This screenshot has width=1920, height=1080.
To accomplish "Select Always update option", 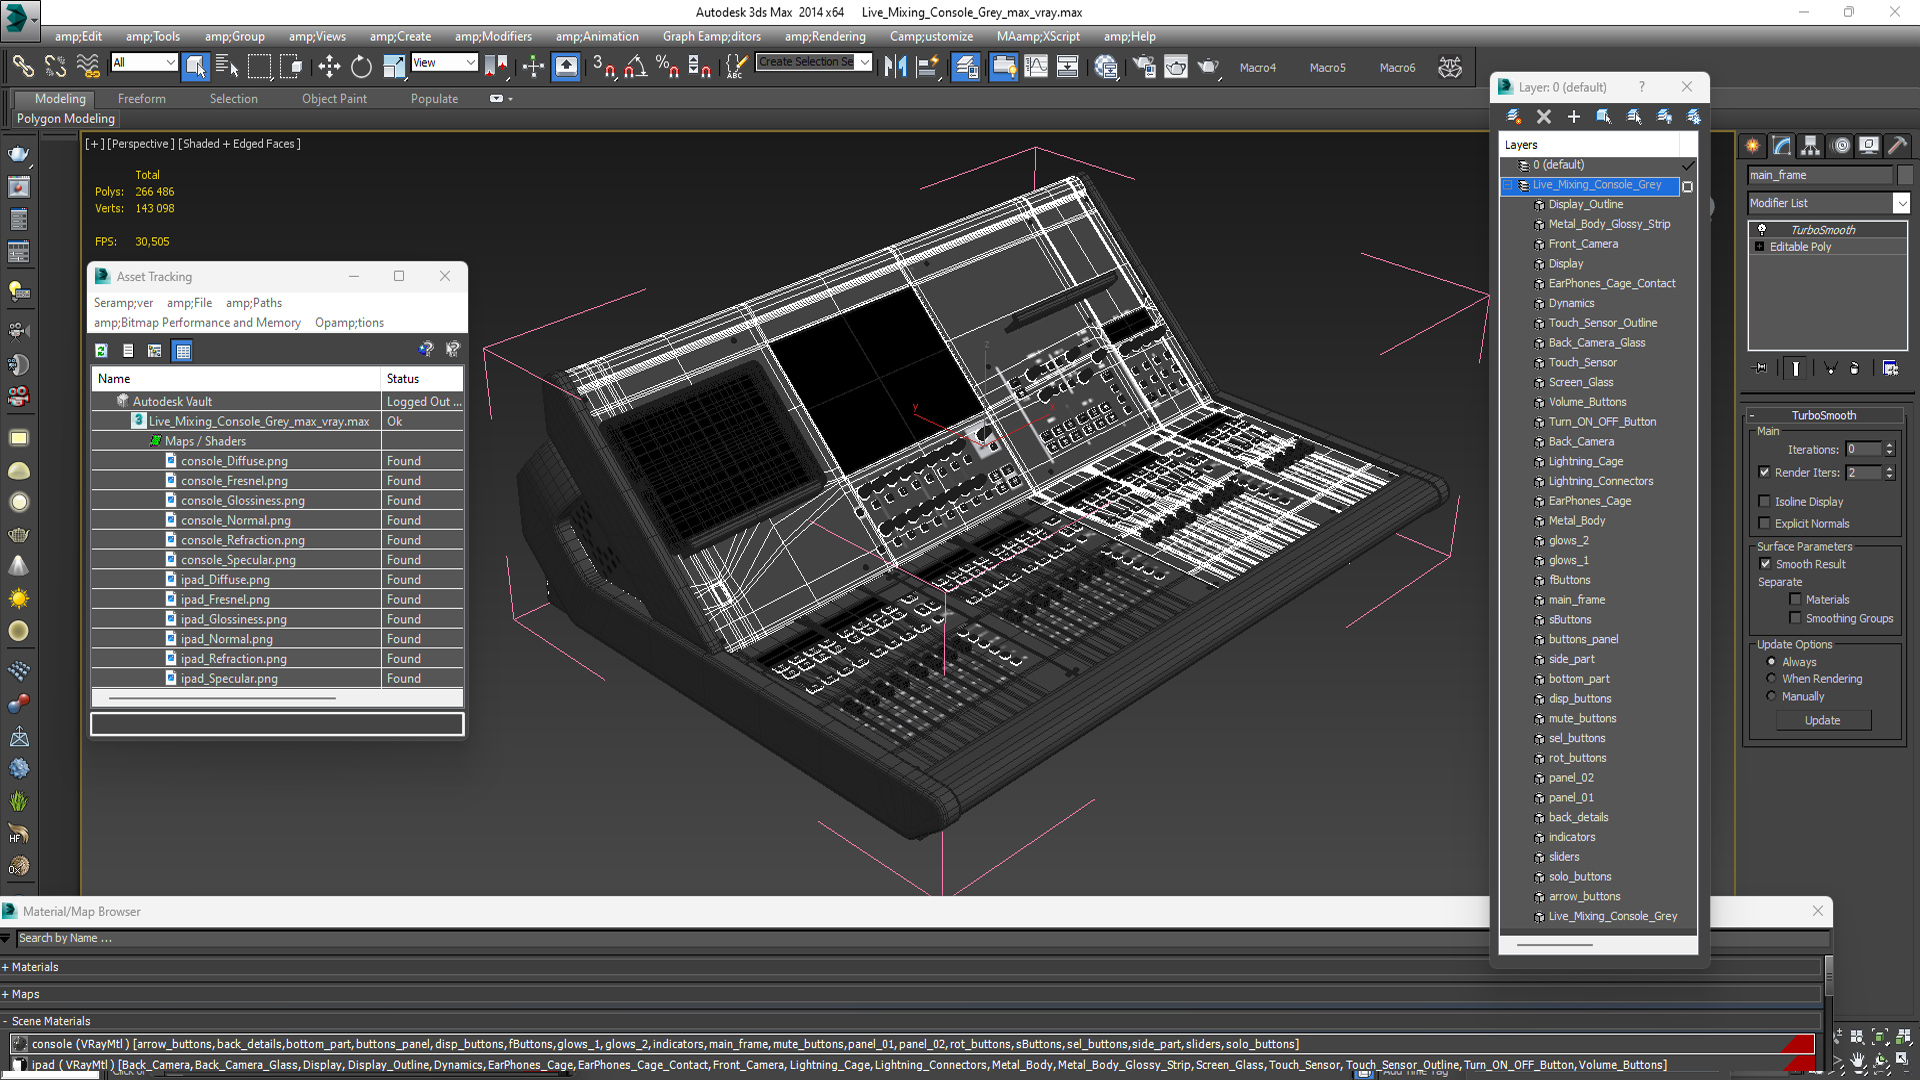I will pyautogui.click(x=1772, y=661).
